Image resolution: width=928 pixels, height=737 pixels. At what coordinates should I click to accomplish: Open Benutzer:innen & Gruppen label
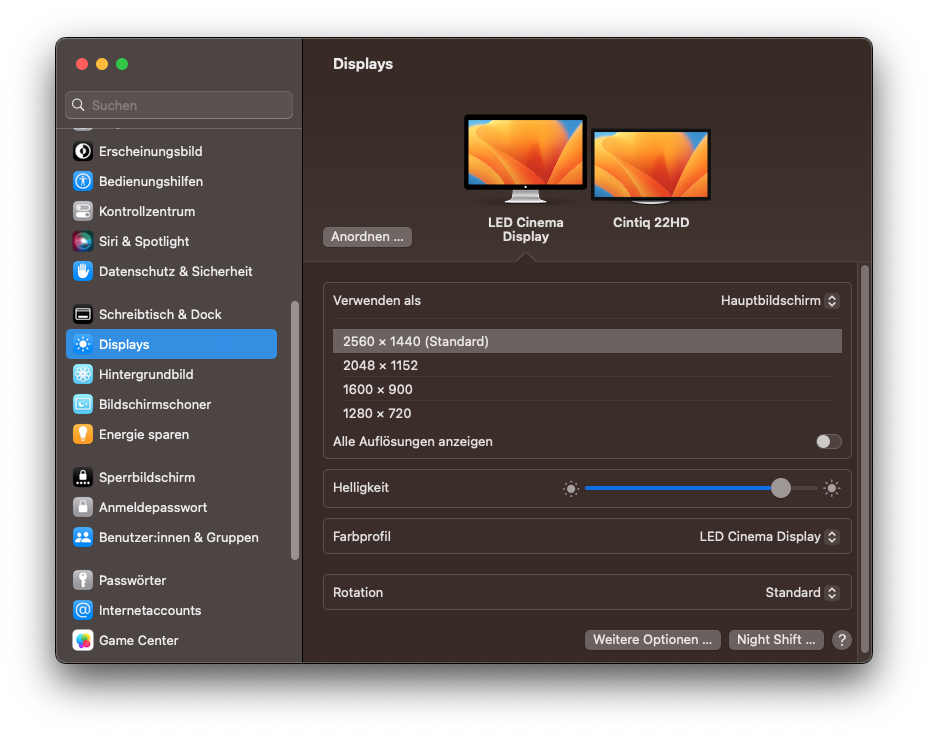pos(179,538)
